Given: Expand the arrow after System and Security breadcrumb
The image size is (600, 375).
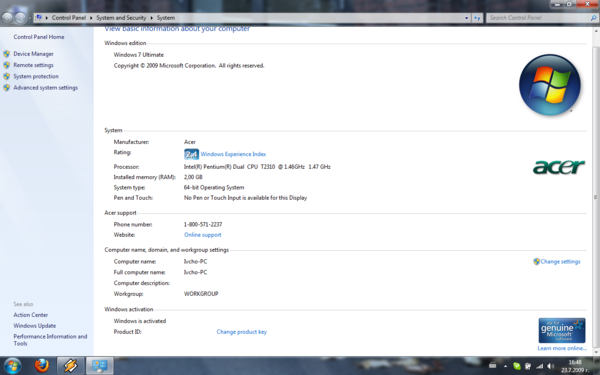Looking at the screenshot, I should coord(152,18).
